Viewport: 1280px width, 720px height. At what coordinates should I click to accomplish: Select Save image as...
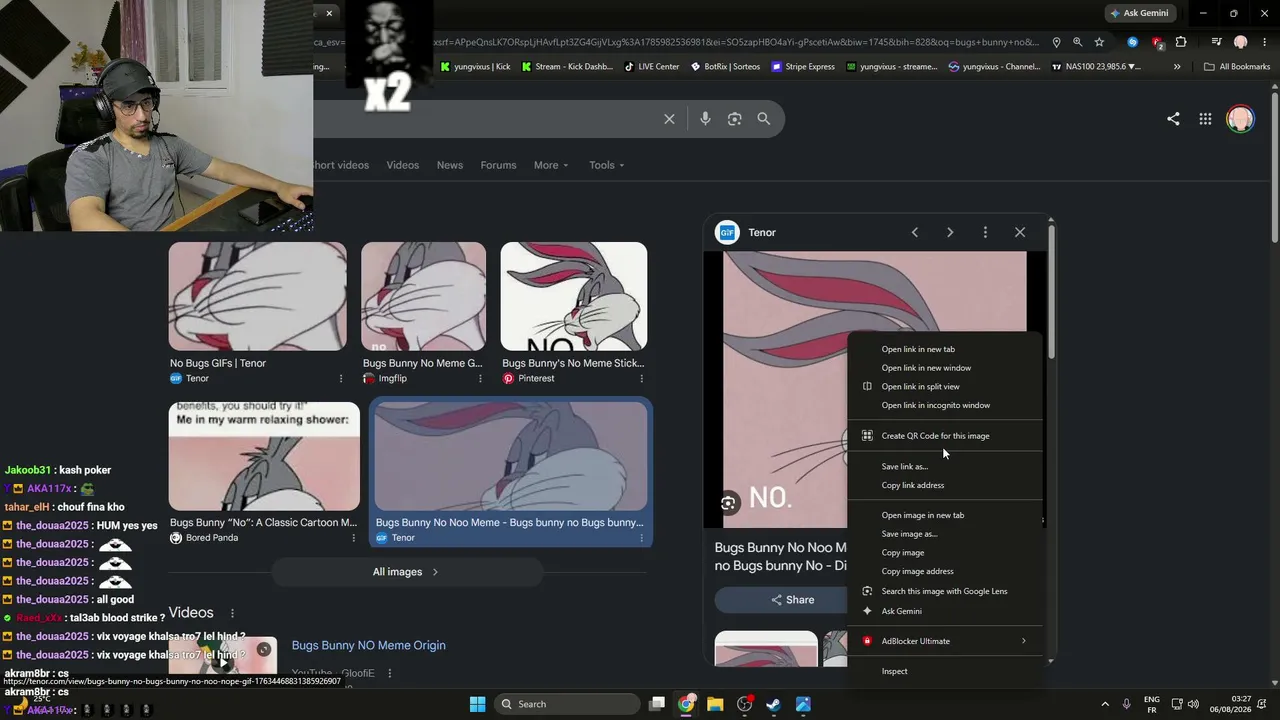click(x=944, y=534)
